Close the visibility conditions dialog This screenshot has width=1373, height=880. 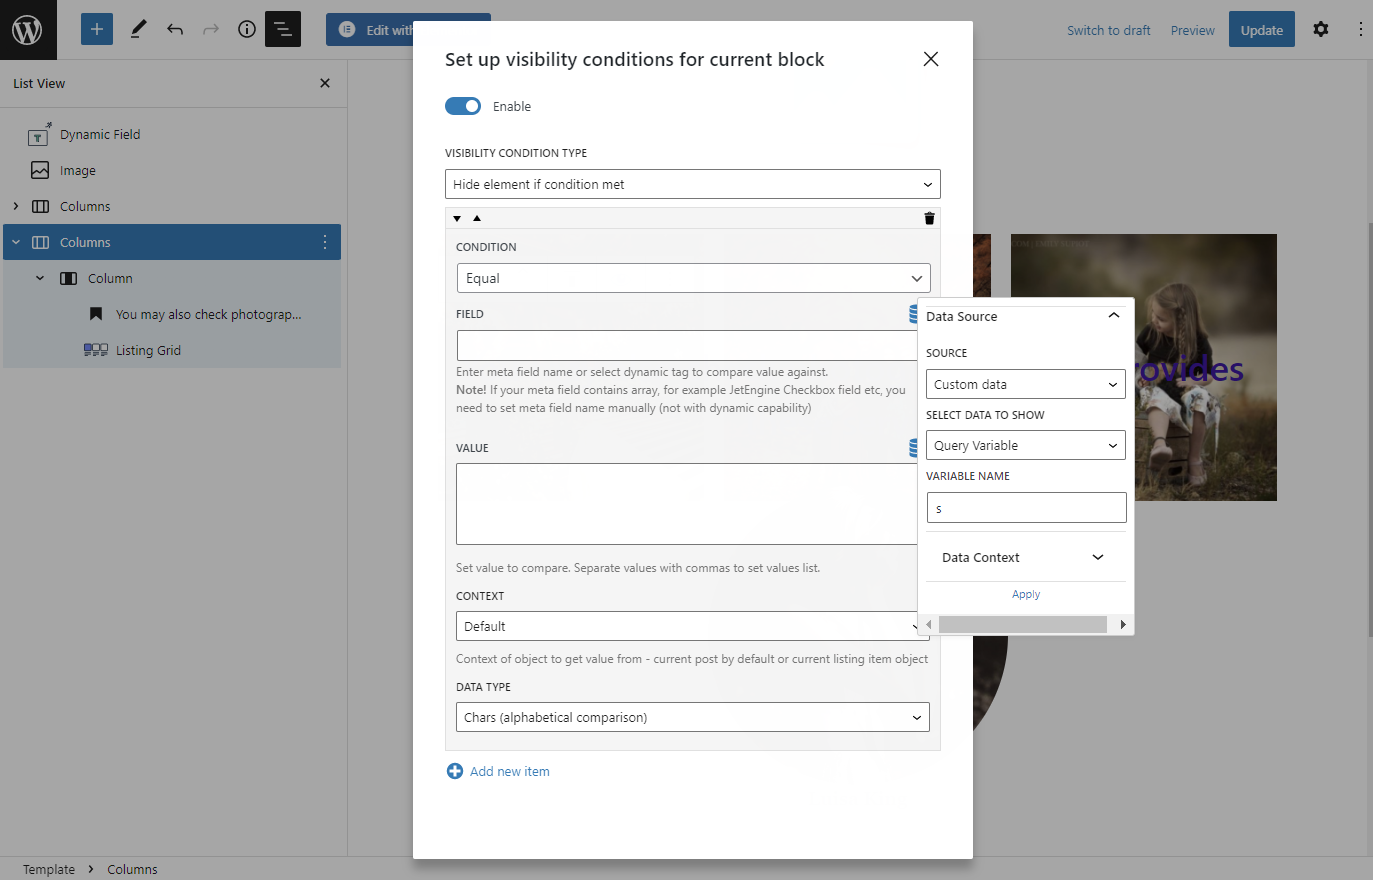[931, 59]
